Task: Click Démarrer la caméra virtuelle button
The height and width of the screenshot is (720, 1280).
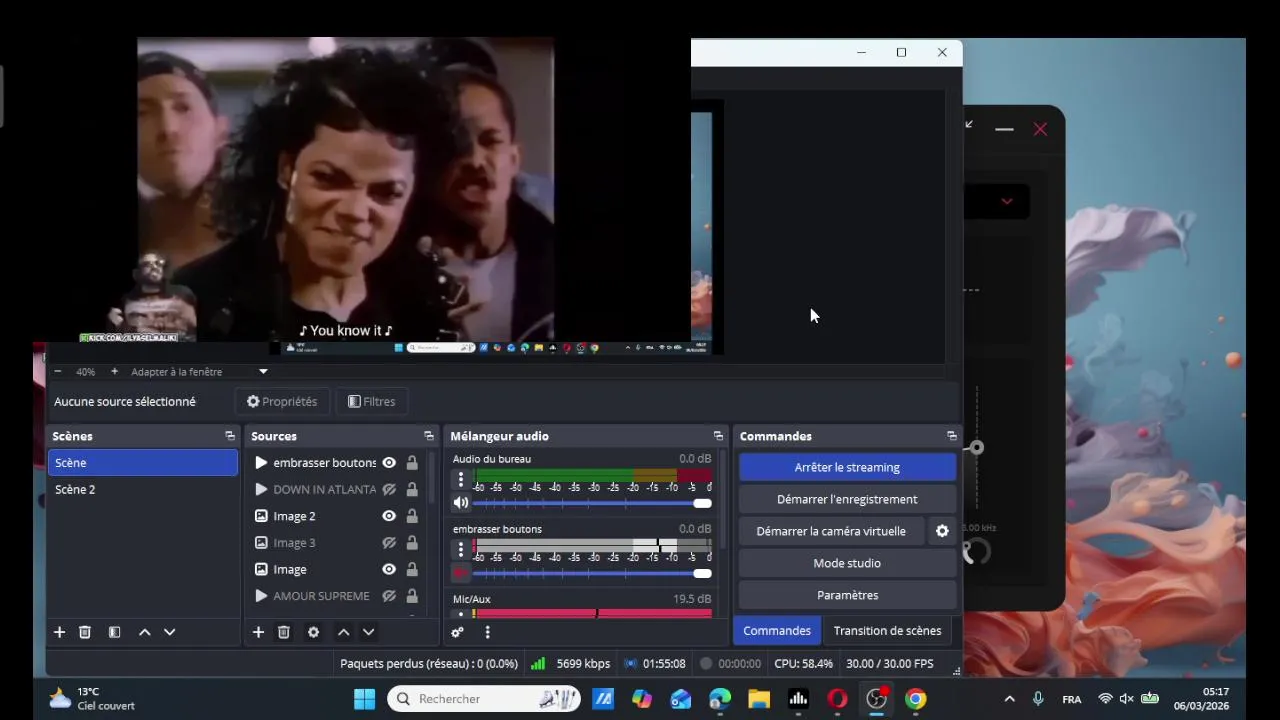Action: click(831, 531)
